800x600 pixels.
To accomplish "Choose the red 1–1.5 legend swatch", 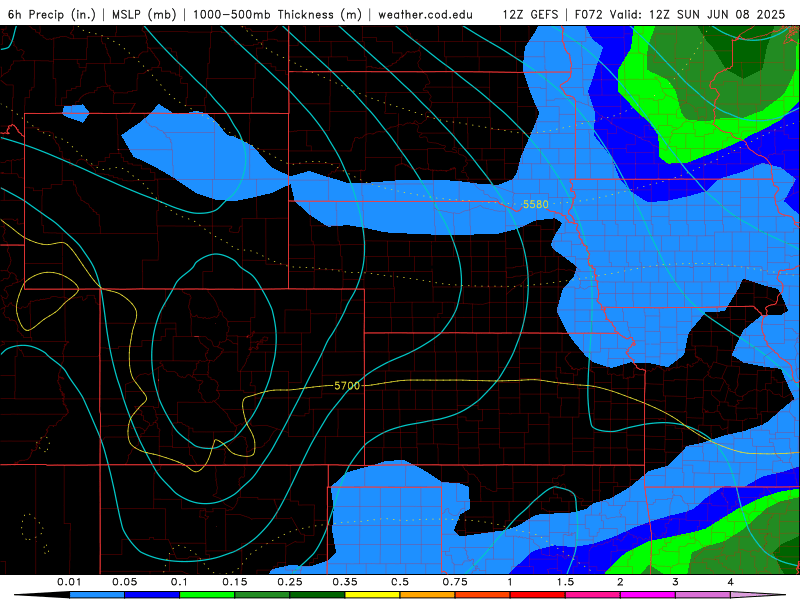I will tap(538, 595).
